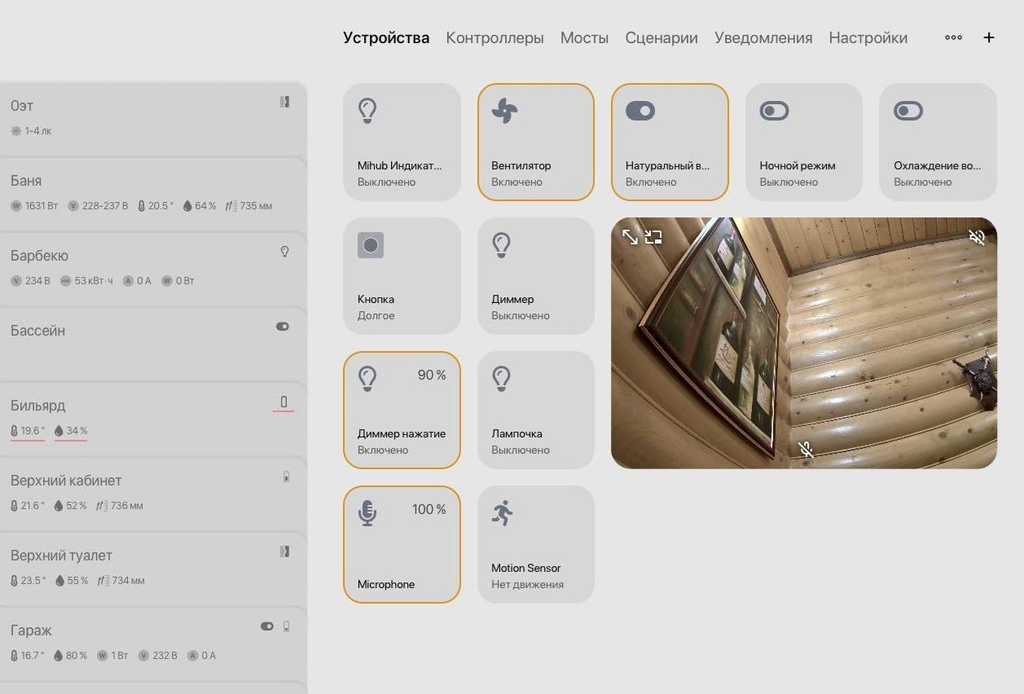Click the Гараж 80 % humidity

[x=71, y=655]
